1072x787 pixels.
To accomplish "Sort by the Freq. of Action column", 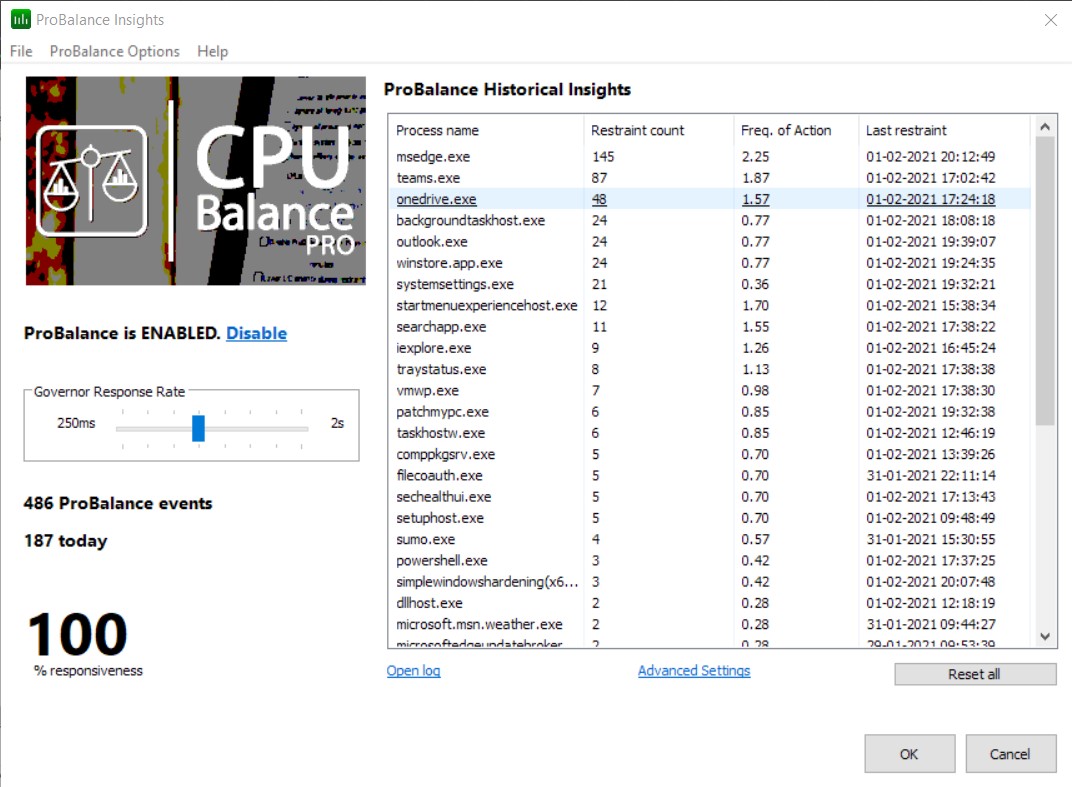I will pos(796,130).
